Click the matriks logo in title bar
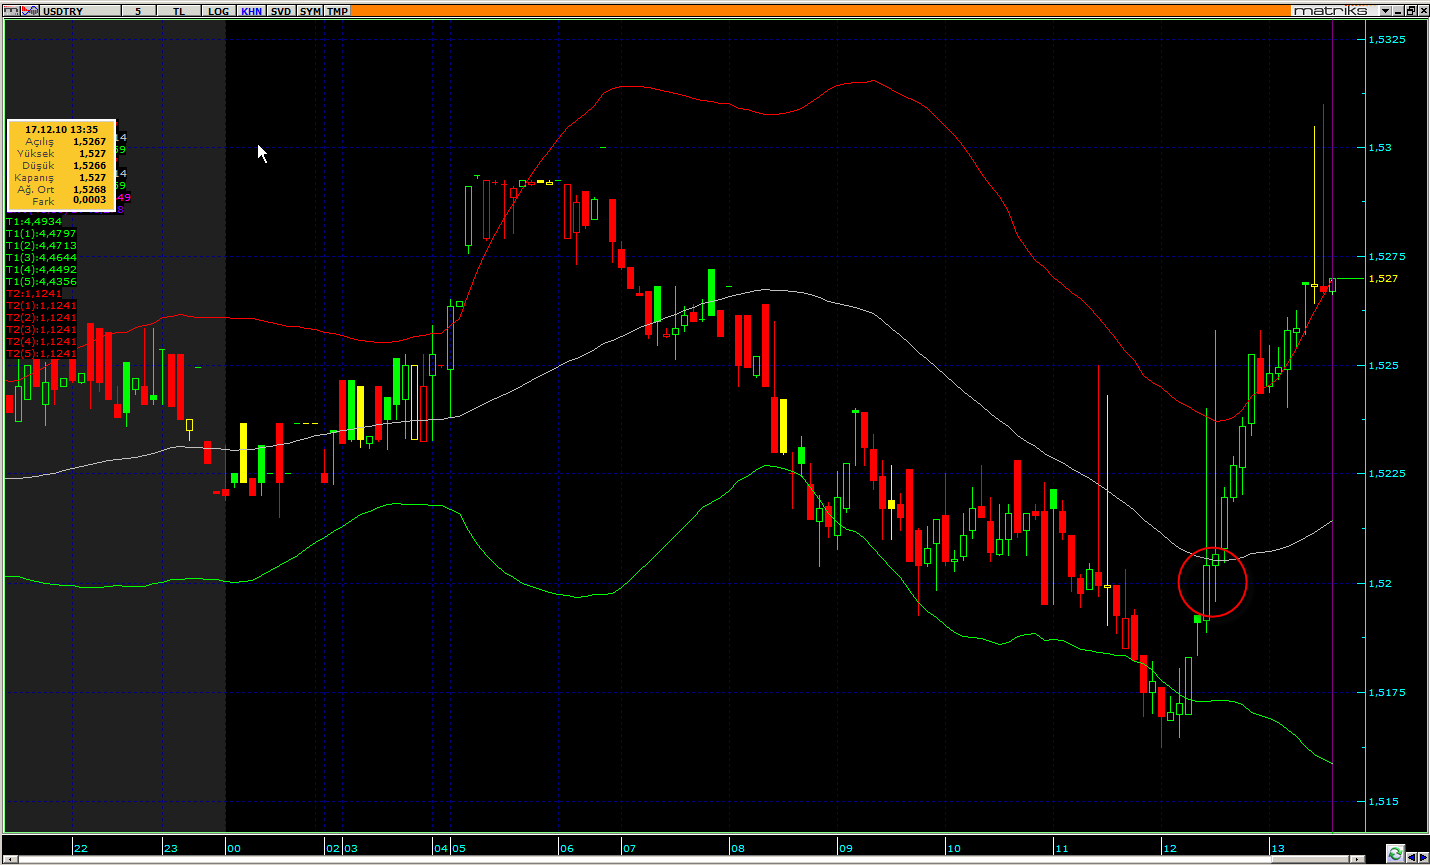Viewport: 1430px width, 865px height. pyautogui.click(x=1329, y=10)
